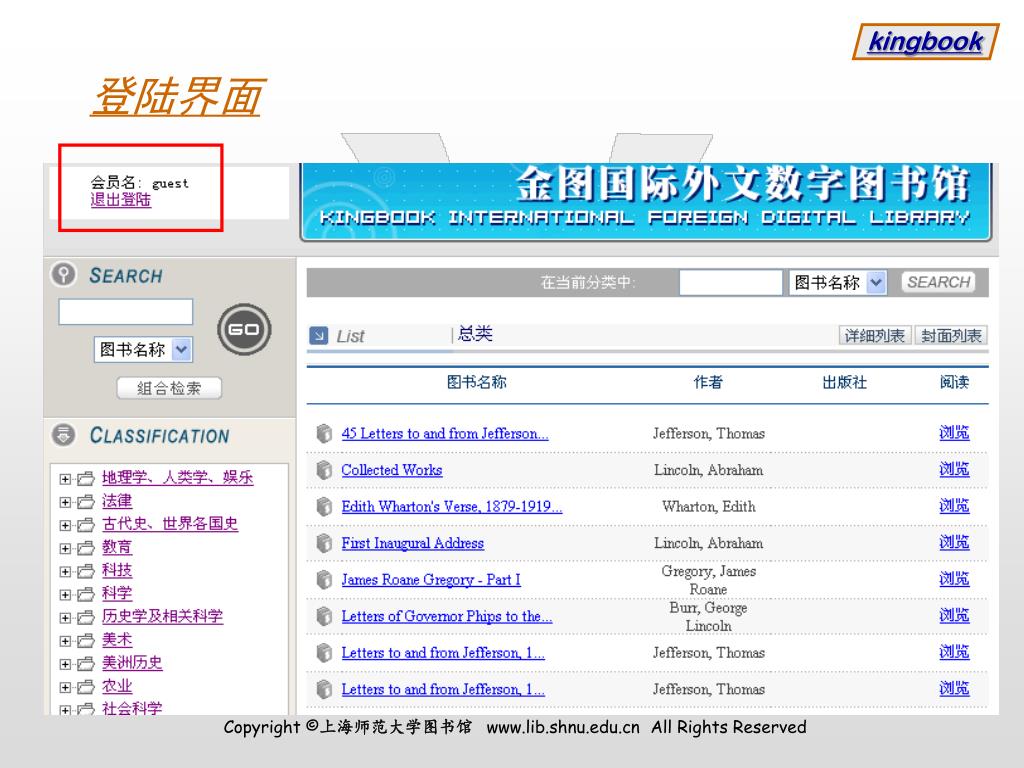Click the kingbook logo

point(925,42)
